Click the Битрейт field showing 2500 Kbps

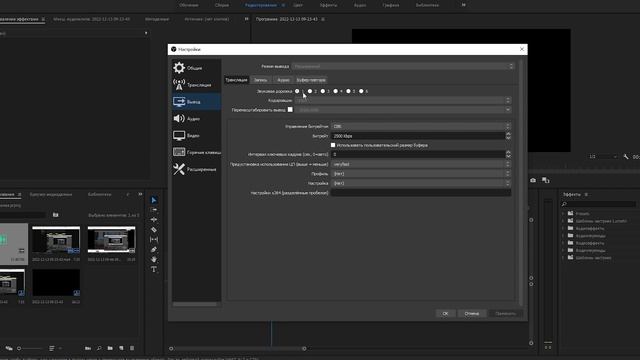(418, 136)
